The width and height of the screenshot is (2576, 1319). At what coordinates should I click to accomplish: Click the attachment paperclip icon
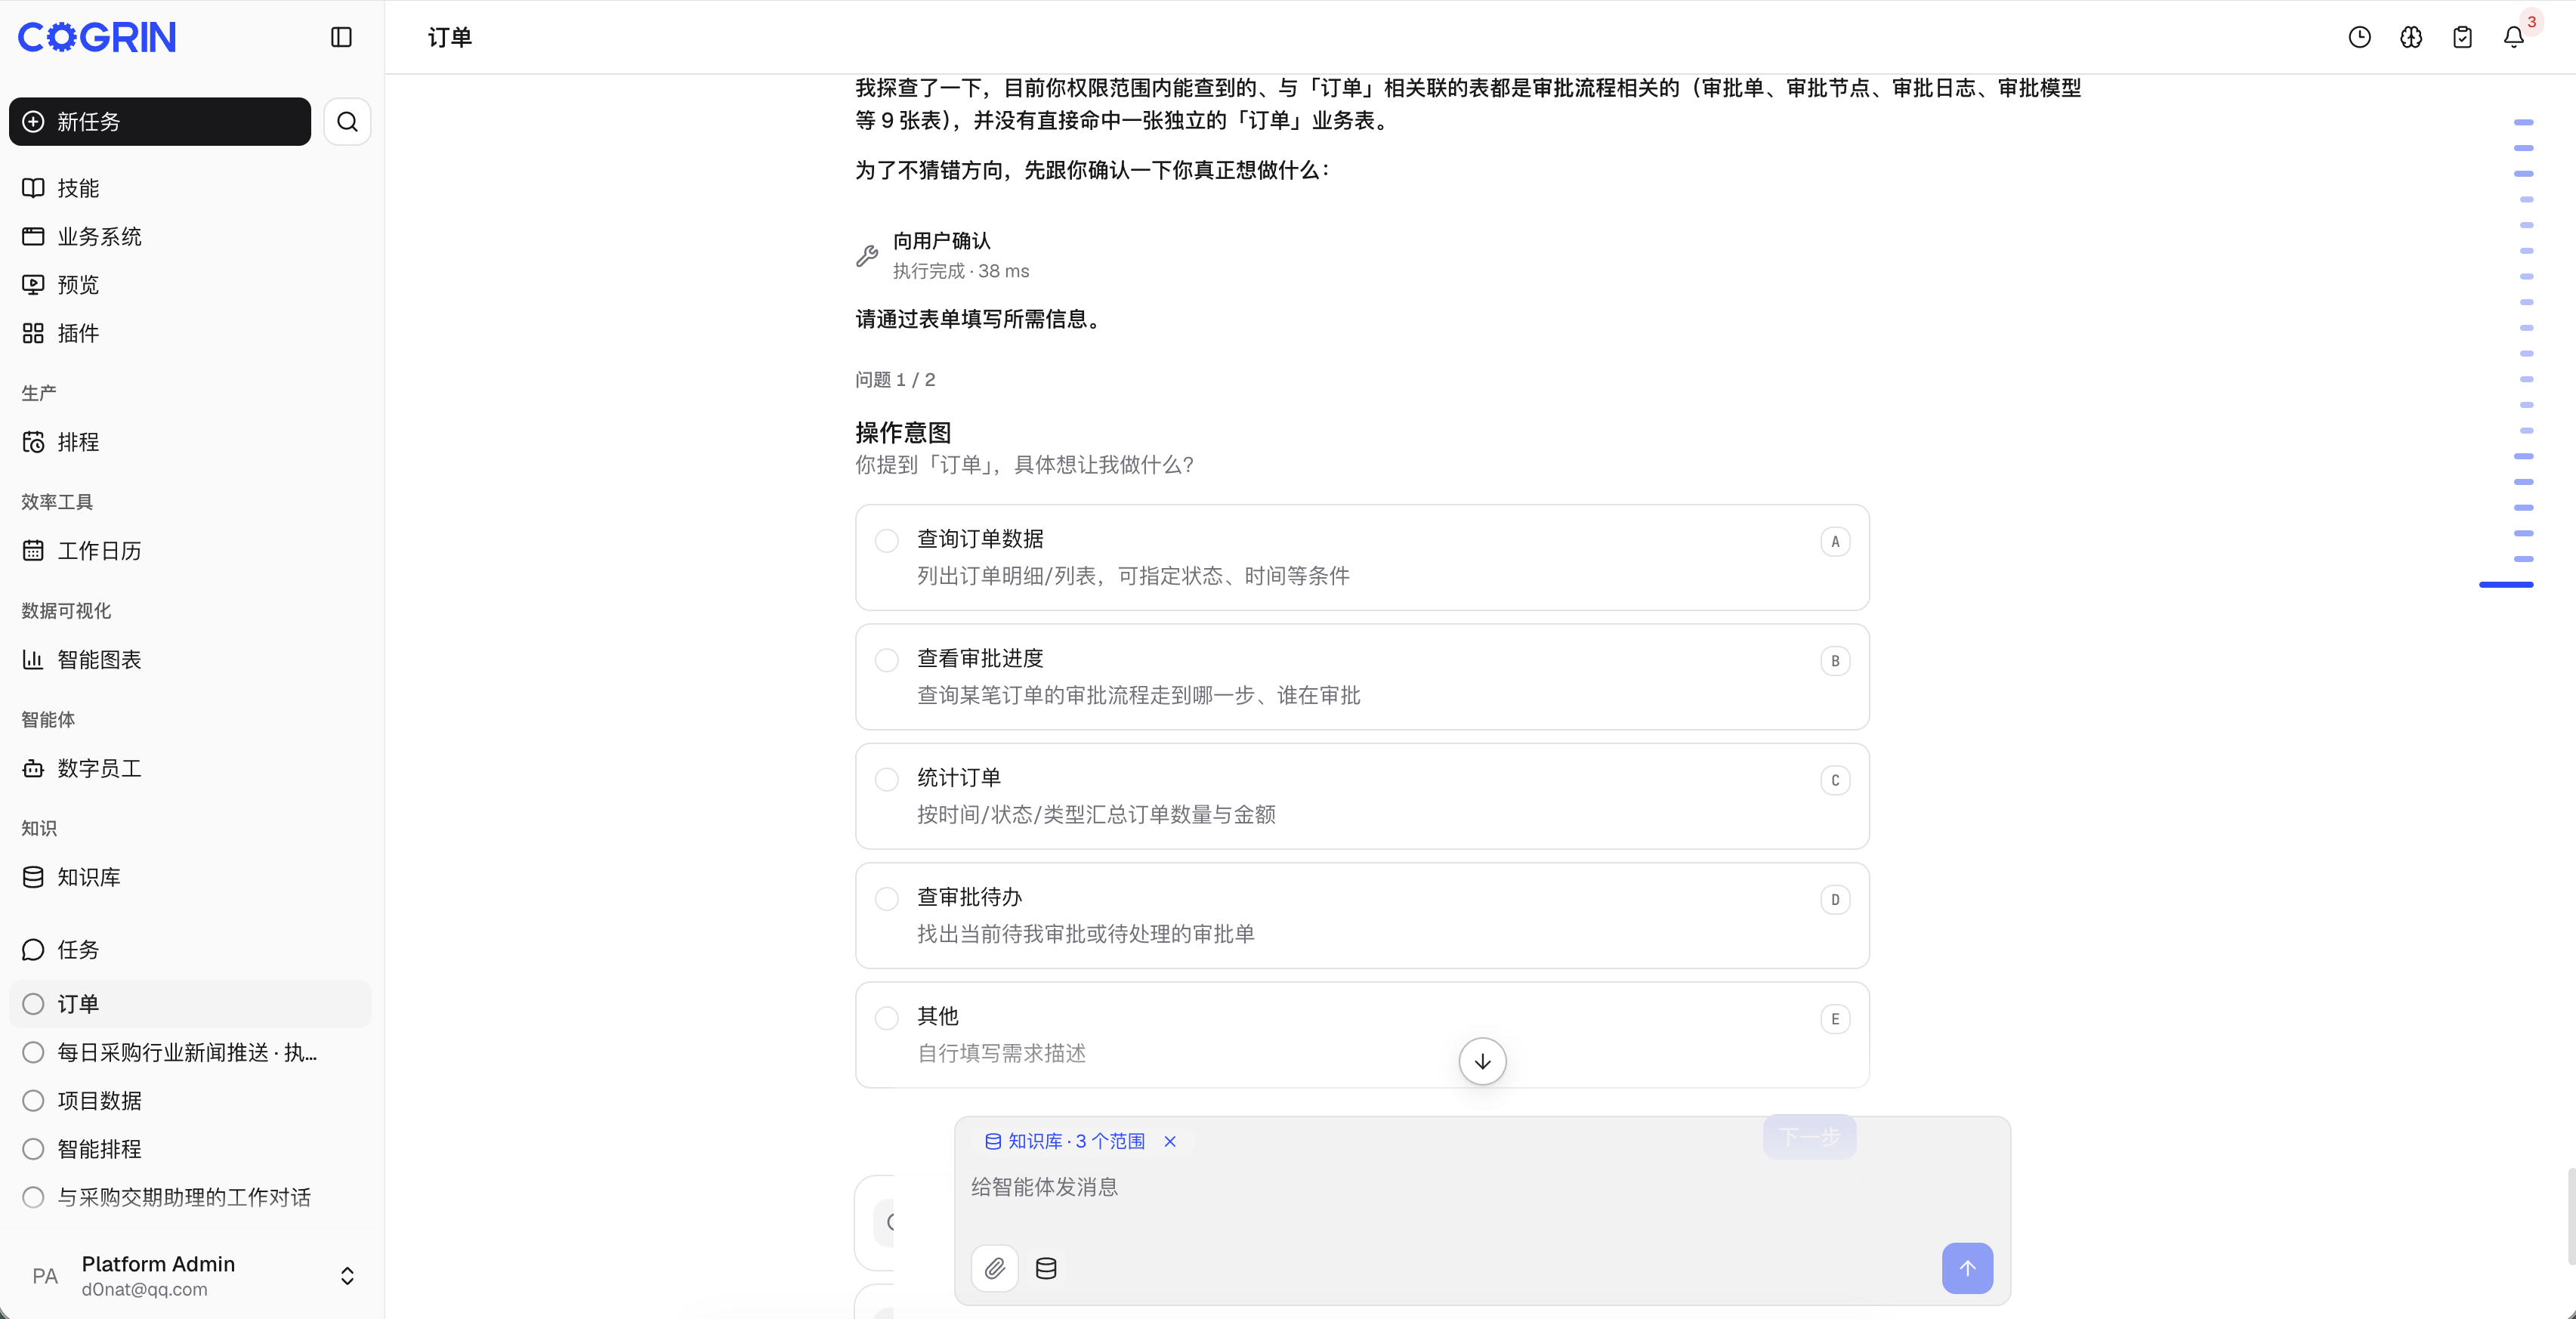click(995, 1268)
